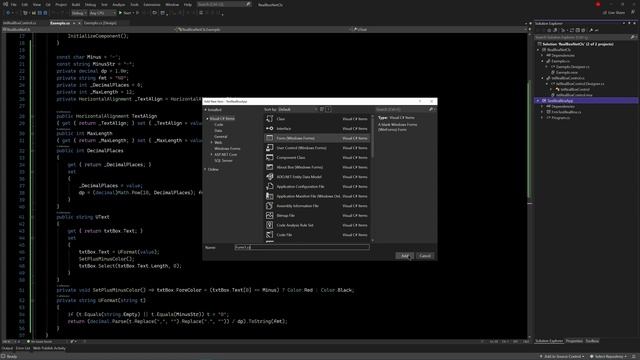The image size is (640, 360).
Task: Click dialog Search templates field
Action: tap(402, 109)
